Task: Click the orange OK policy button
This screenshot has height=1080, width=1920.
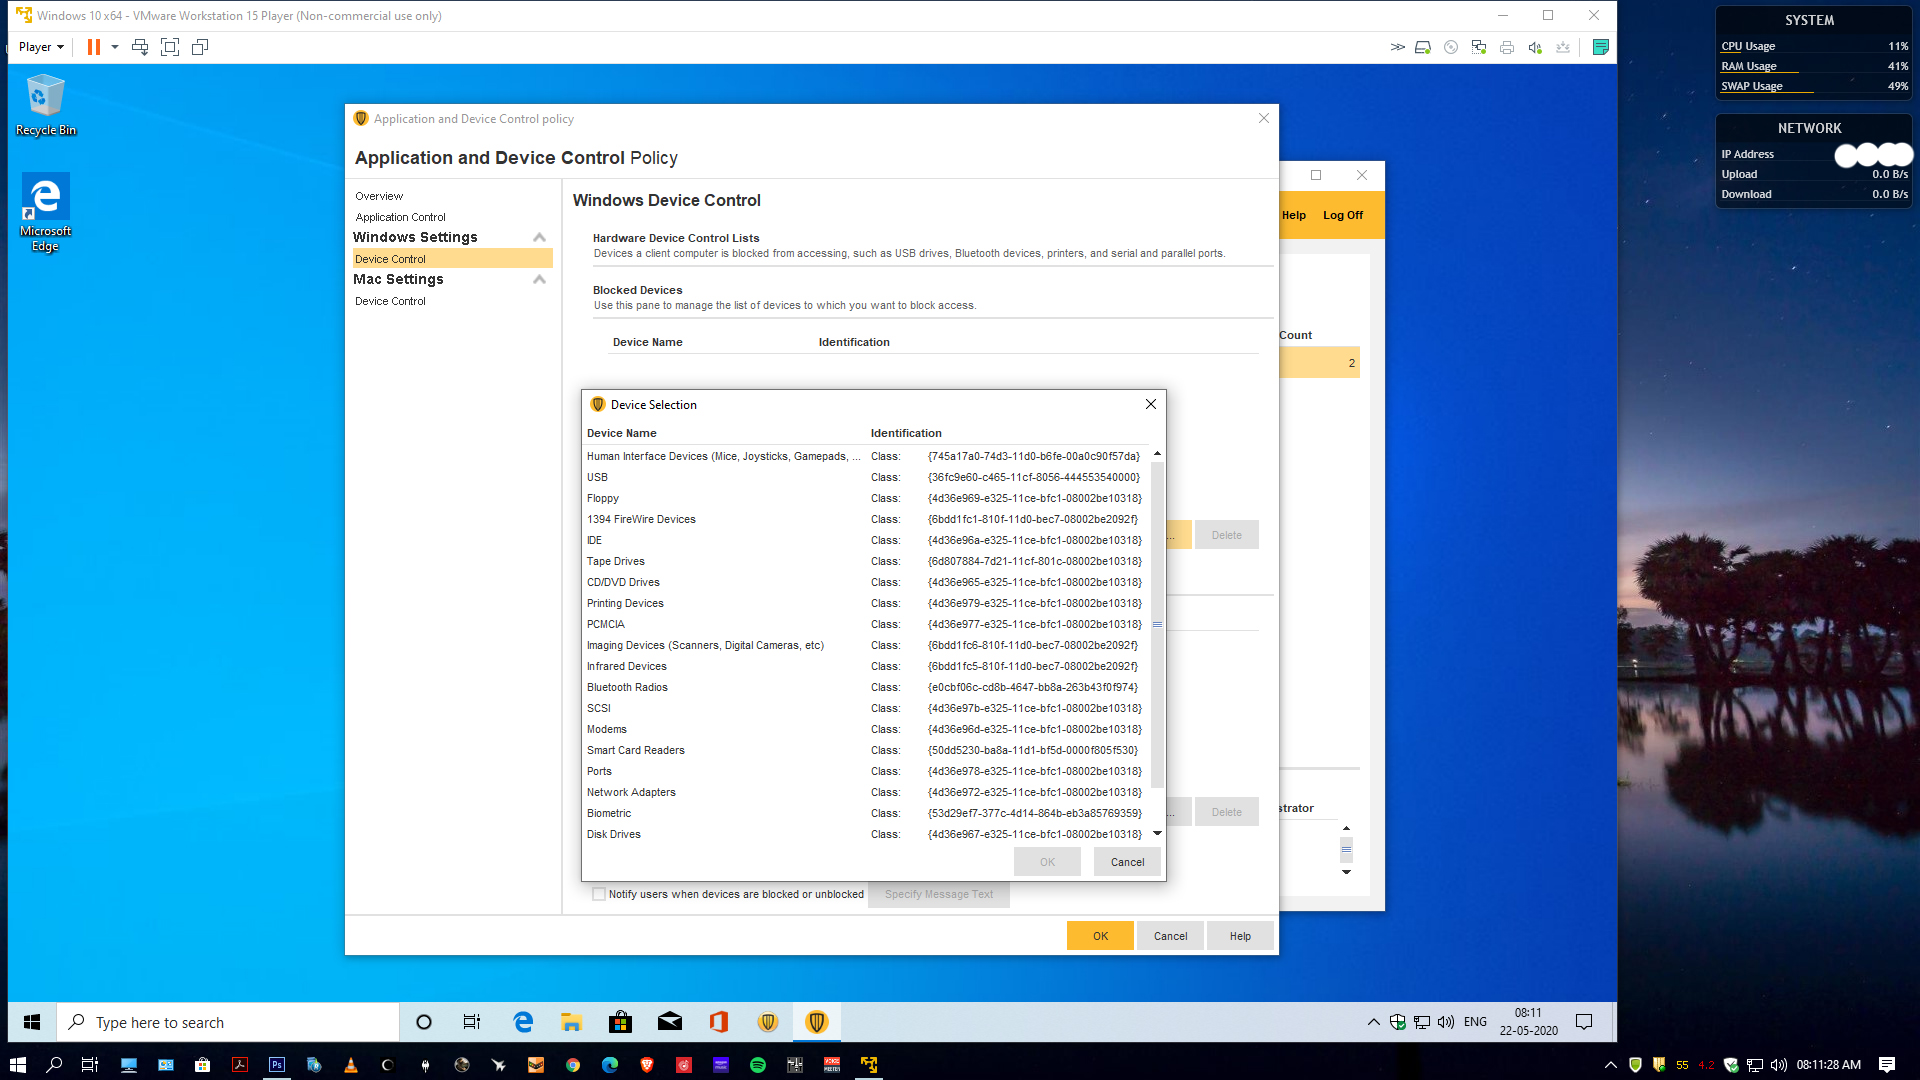Action: coord(1100,936)
